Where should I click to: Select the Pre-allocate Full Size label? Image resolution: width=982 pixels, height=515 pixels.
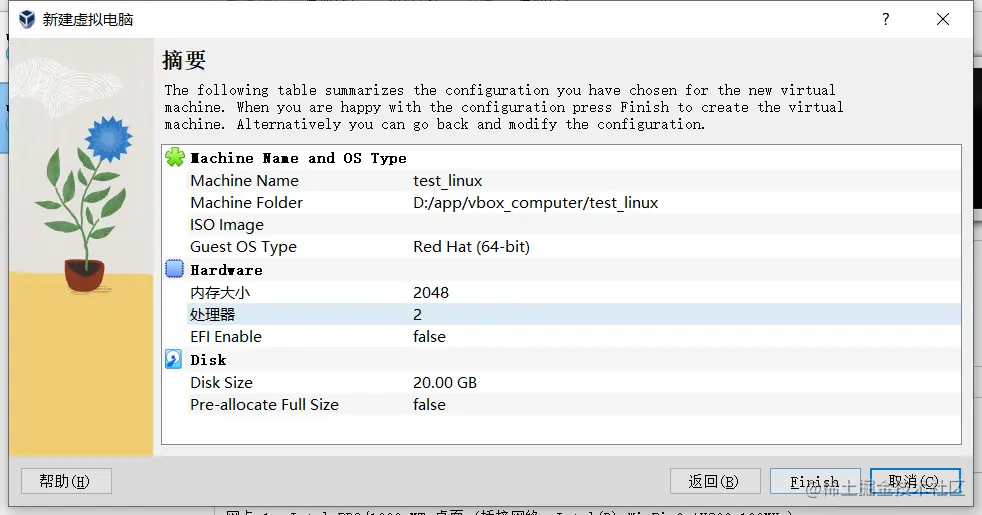264,405
